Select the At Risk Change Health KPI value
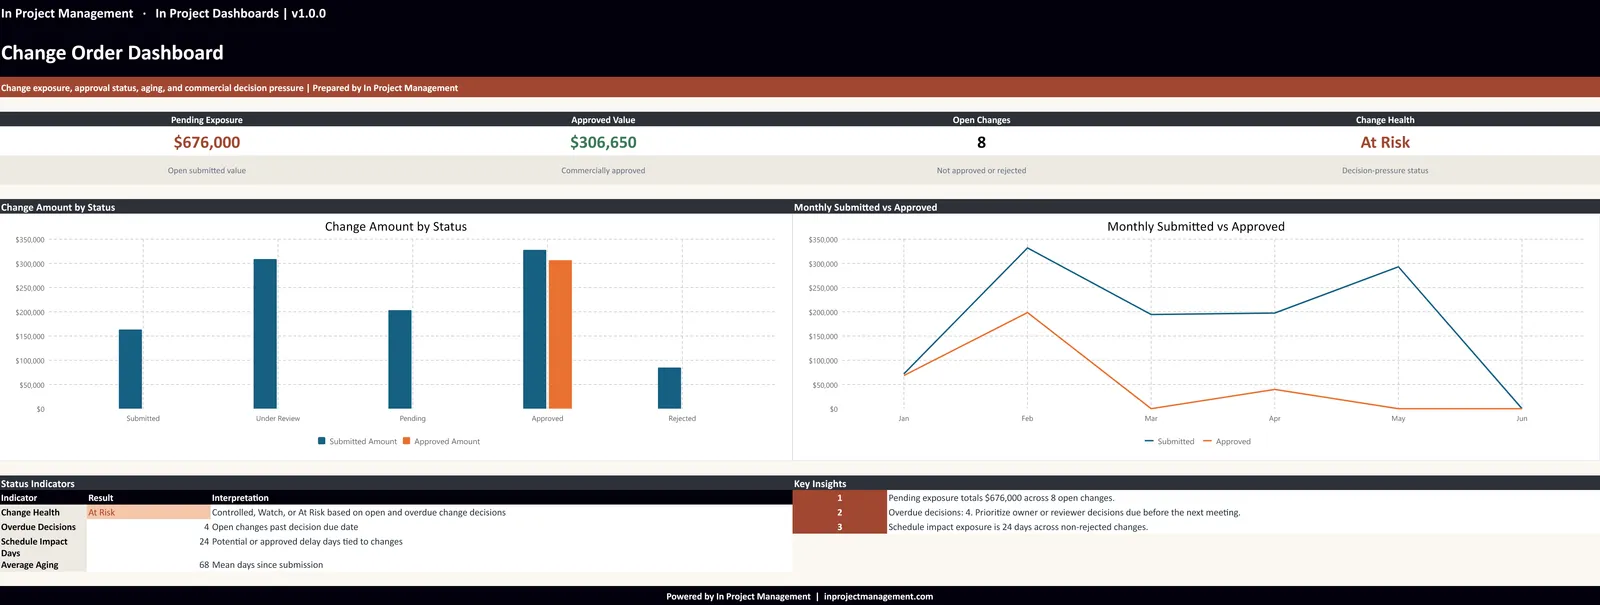 (x=1385, y=142)
